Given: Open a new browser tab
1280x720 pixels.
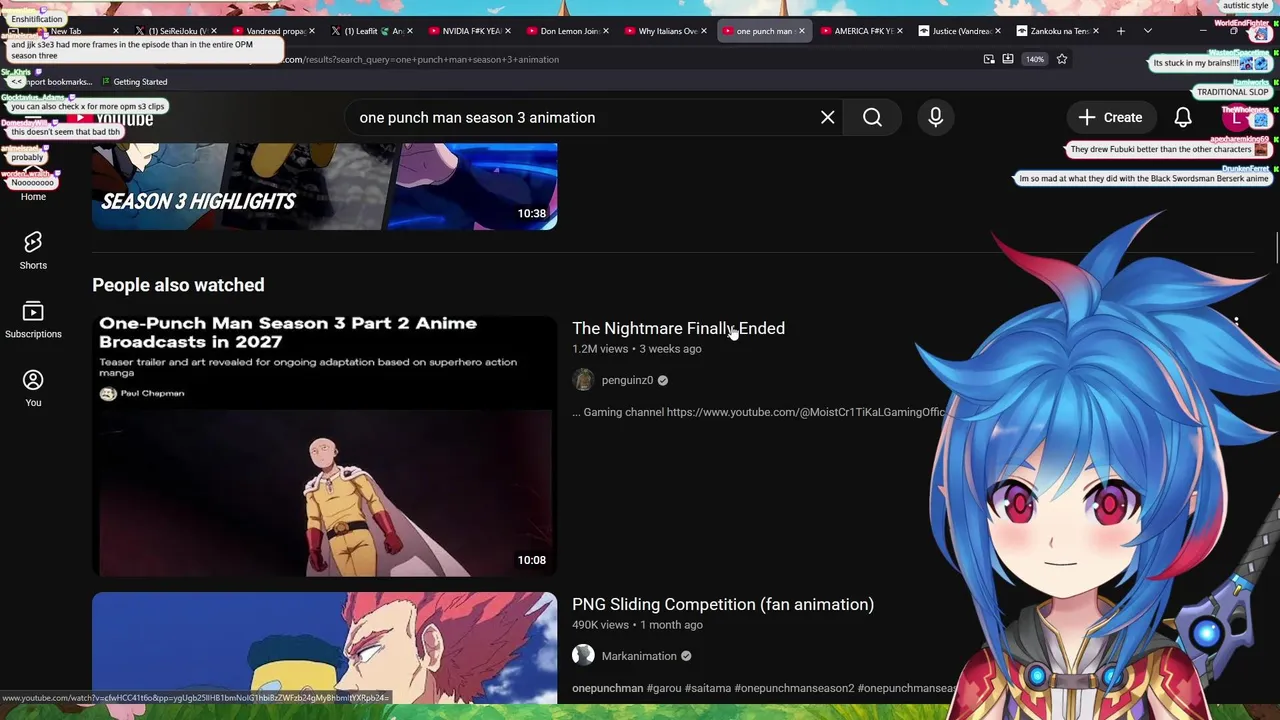Looking at the screenshot, I should click(1121, 31).
